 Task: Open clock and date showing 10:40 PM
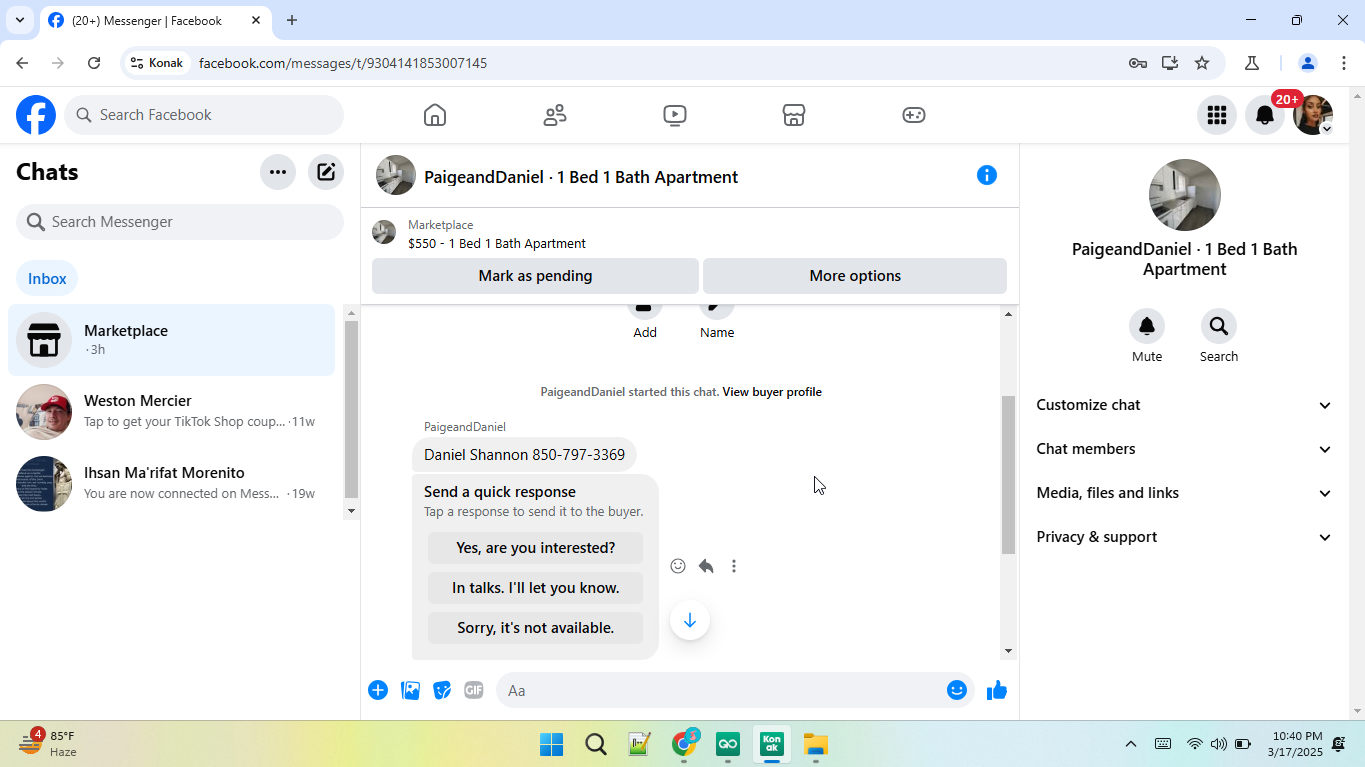point(1295,744)
